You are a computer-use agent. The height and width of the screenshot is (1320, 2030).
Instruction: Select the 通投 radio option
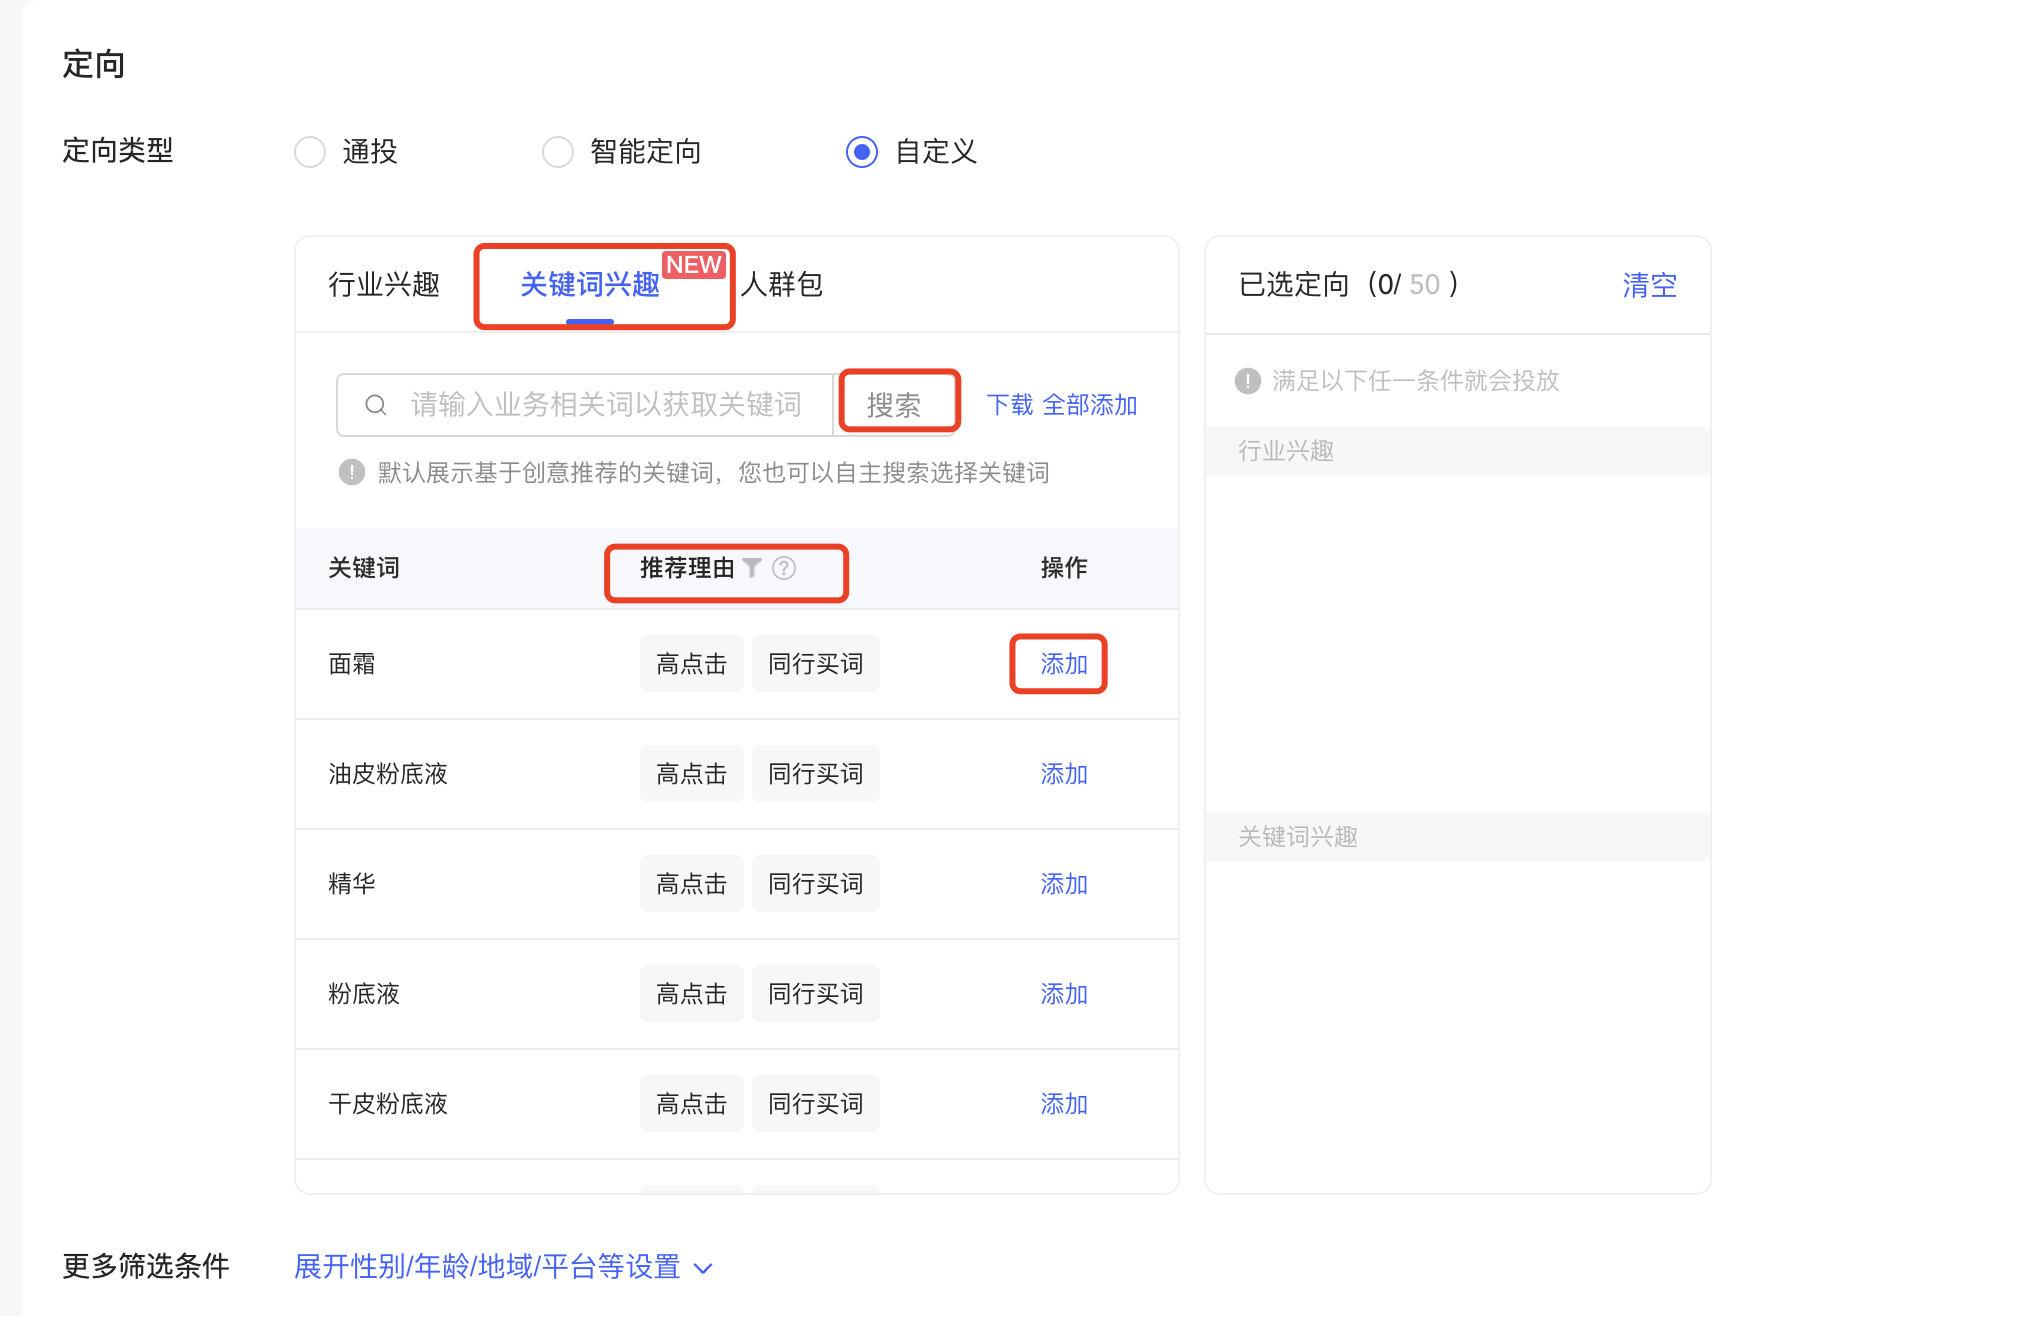click(x=310, y=152)
